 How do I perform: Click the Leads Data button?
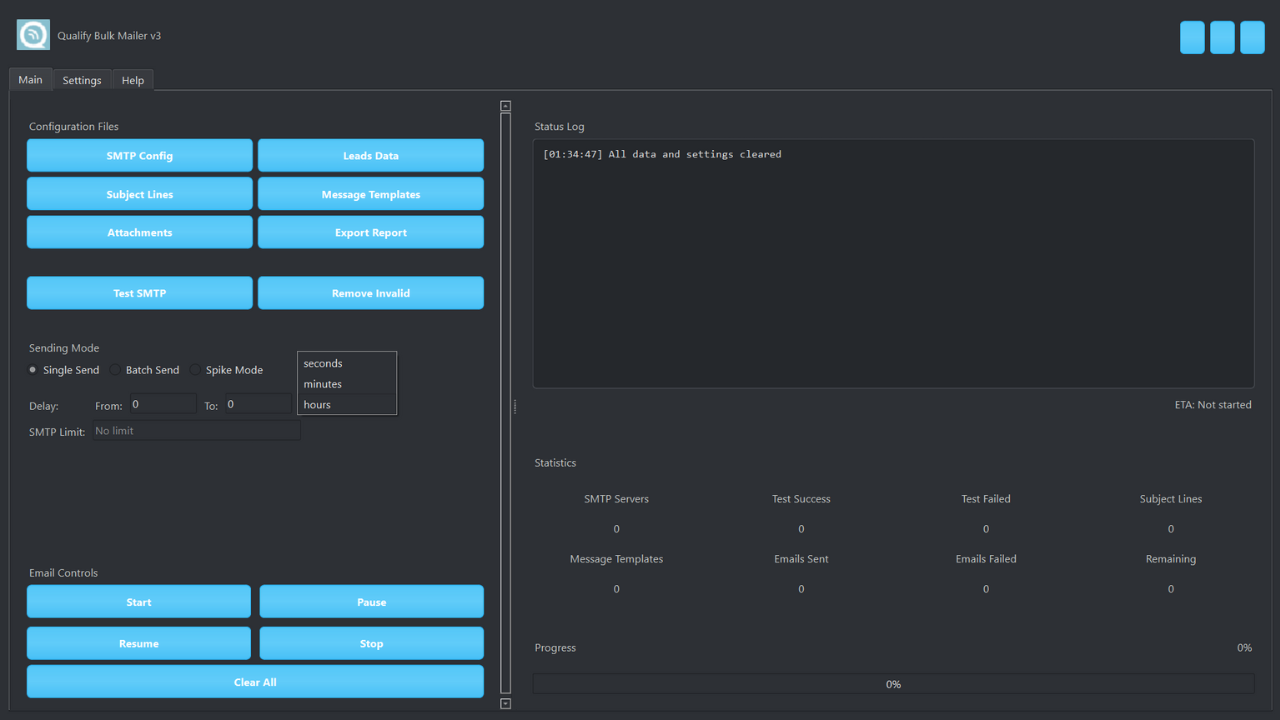[371, 156]
